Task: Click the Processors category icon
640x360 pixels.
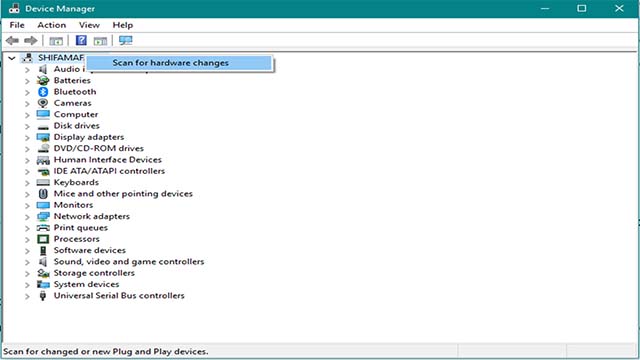Action: coord(43,239)
